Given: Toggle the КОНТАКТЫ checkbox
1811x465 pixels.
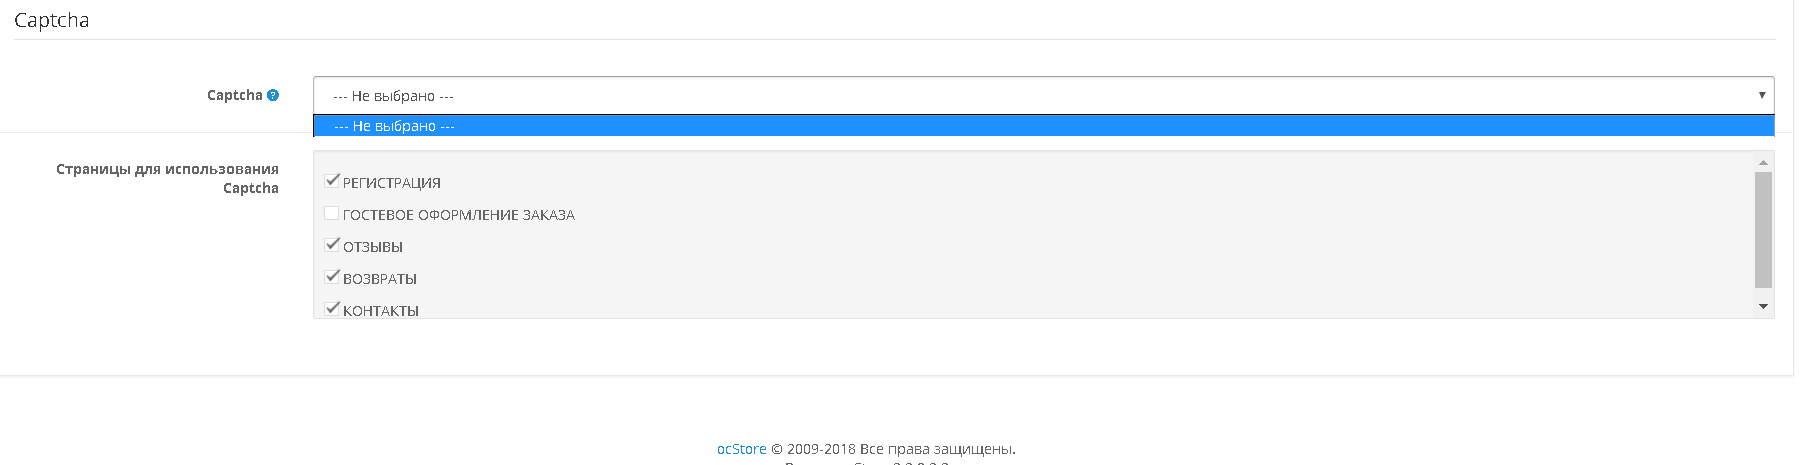Looking at the screenshot, I should click(x=332, y=309).
